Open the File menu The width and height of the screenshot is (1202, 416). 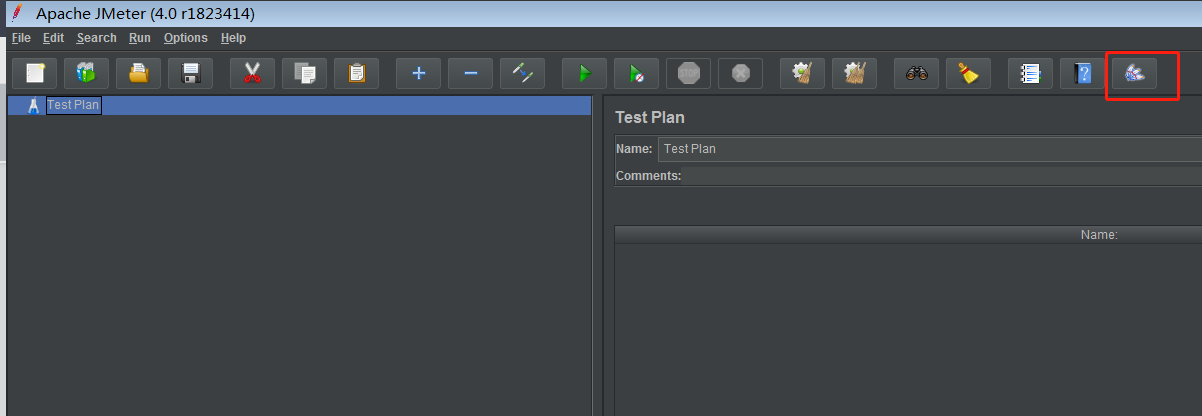[21, 38]
